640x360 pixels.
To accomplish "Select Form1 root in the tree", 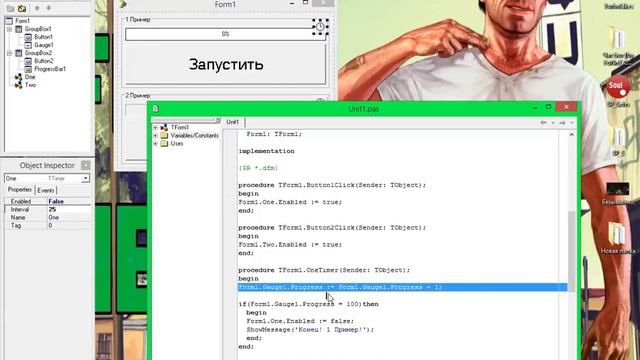I will (22, 21).
